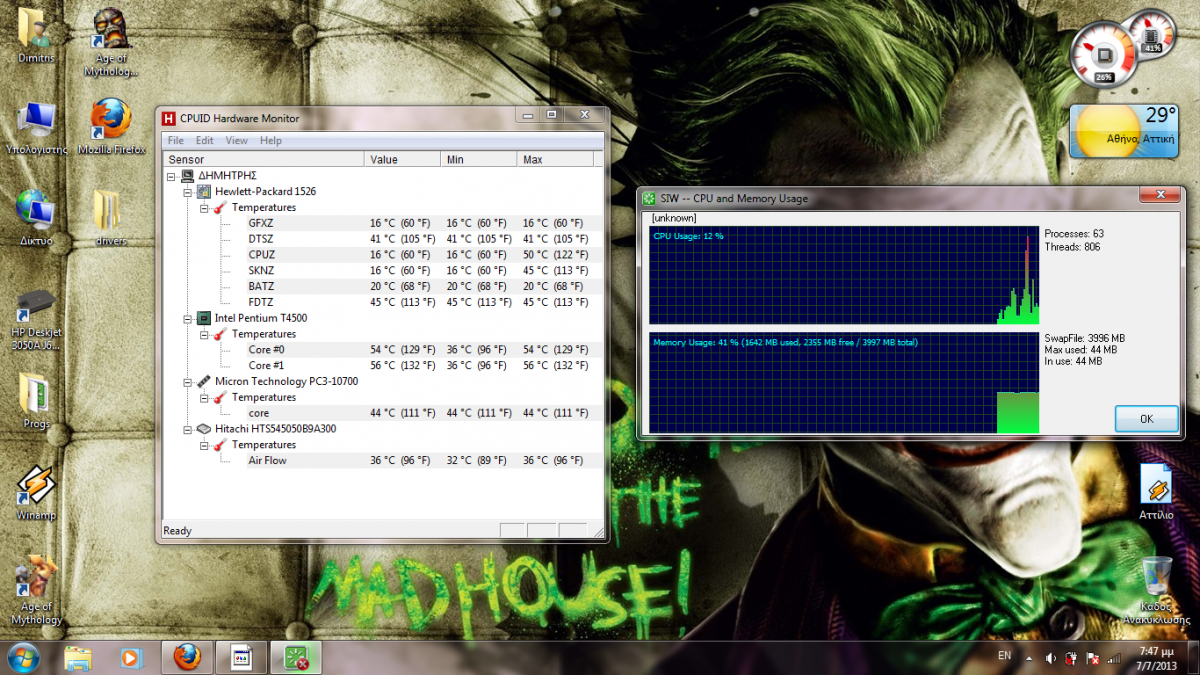
Task: Collapse the Micron Technology PC3-10700 node
Action: pyautogui.click(x=188, y=381)
